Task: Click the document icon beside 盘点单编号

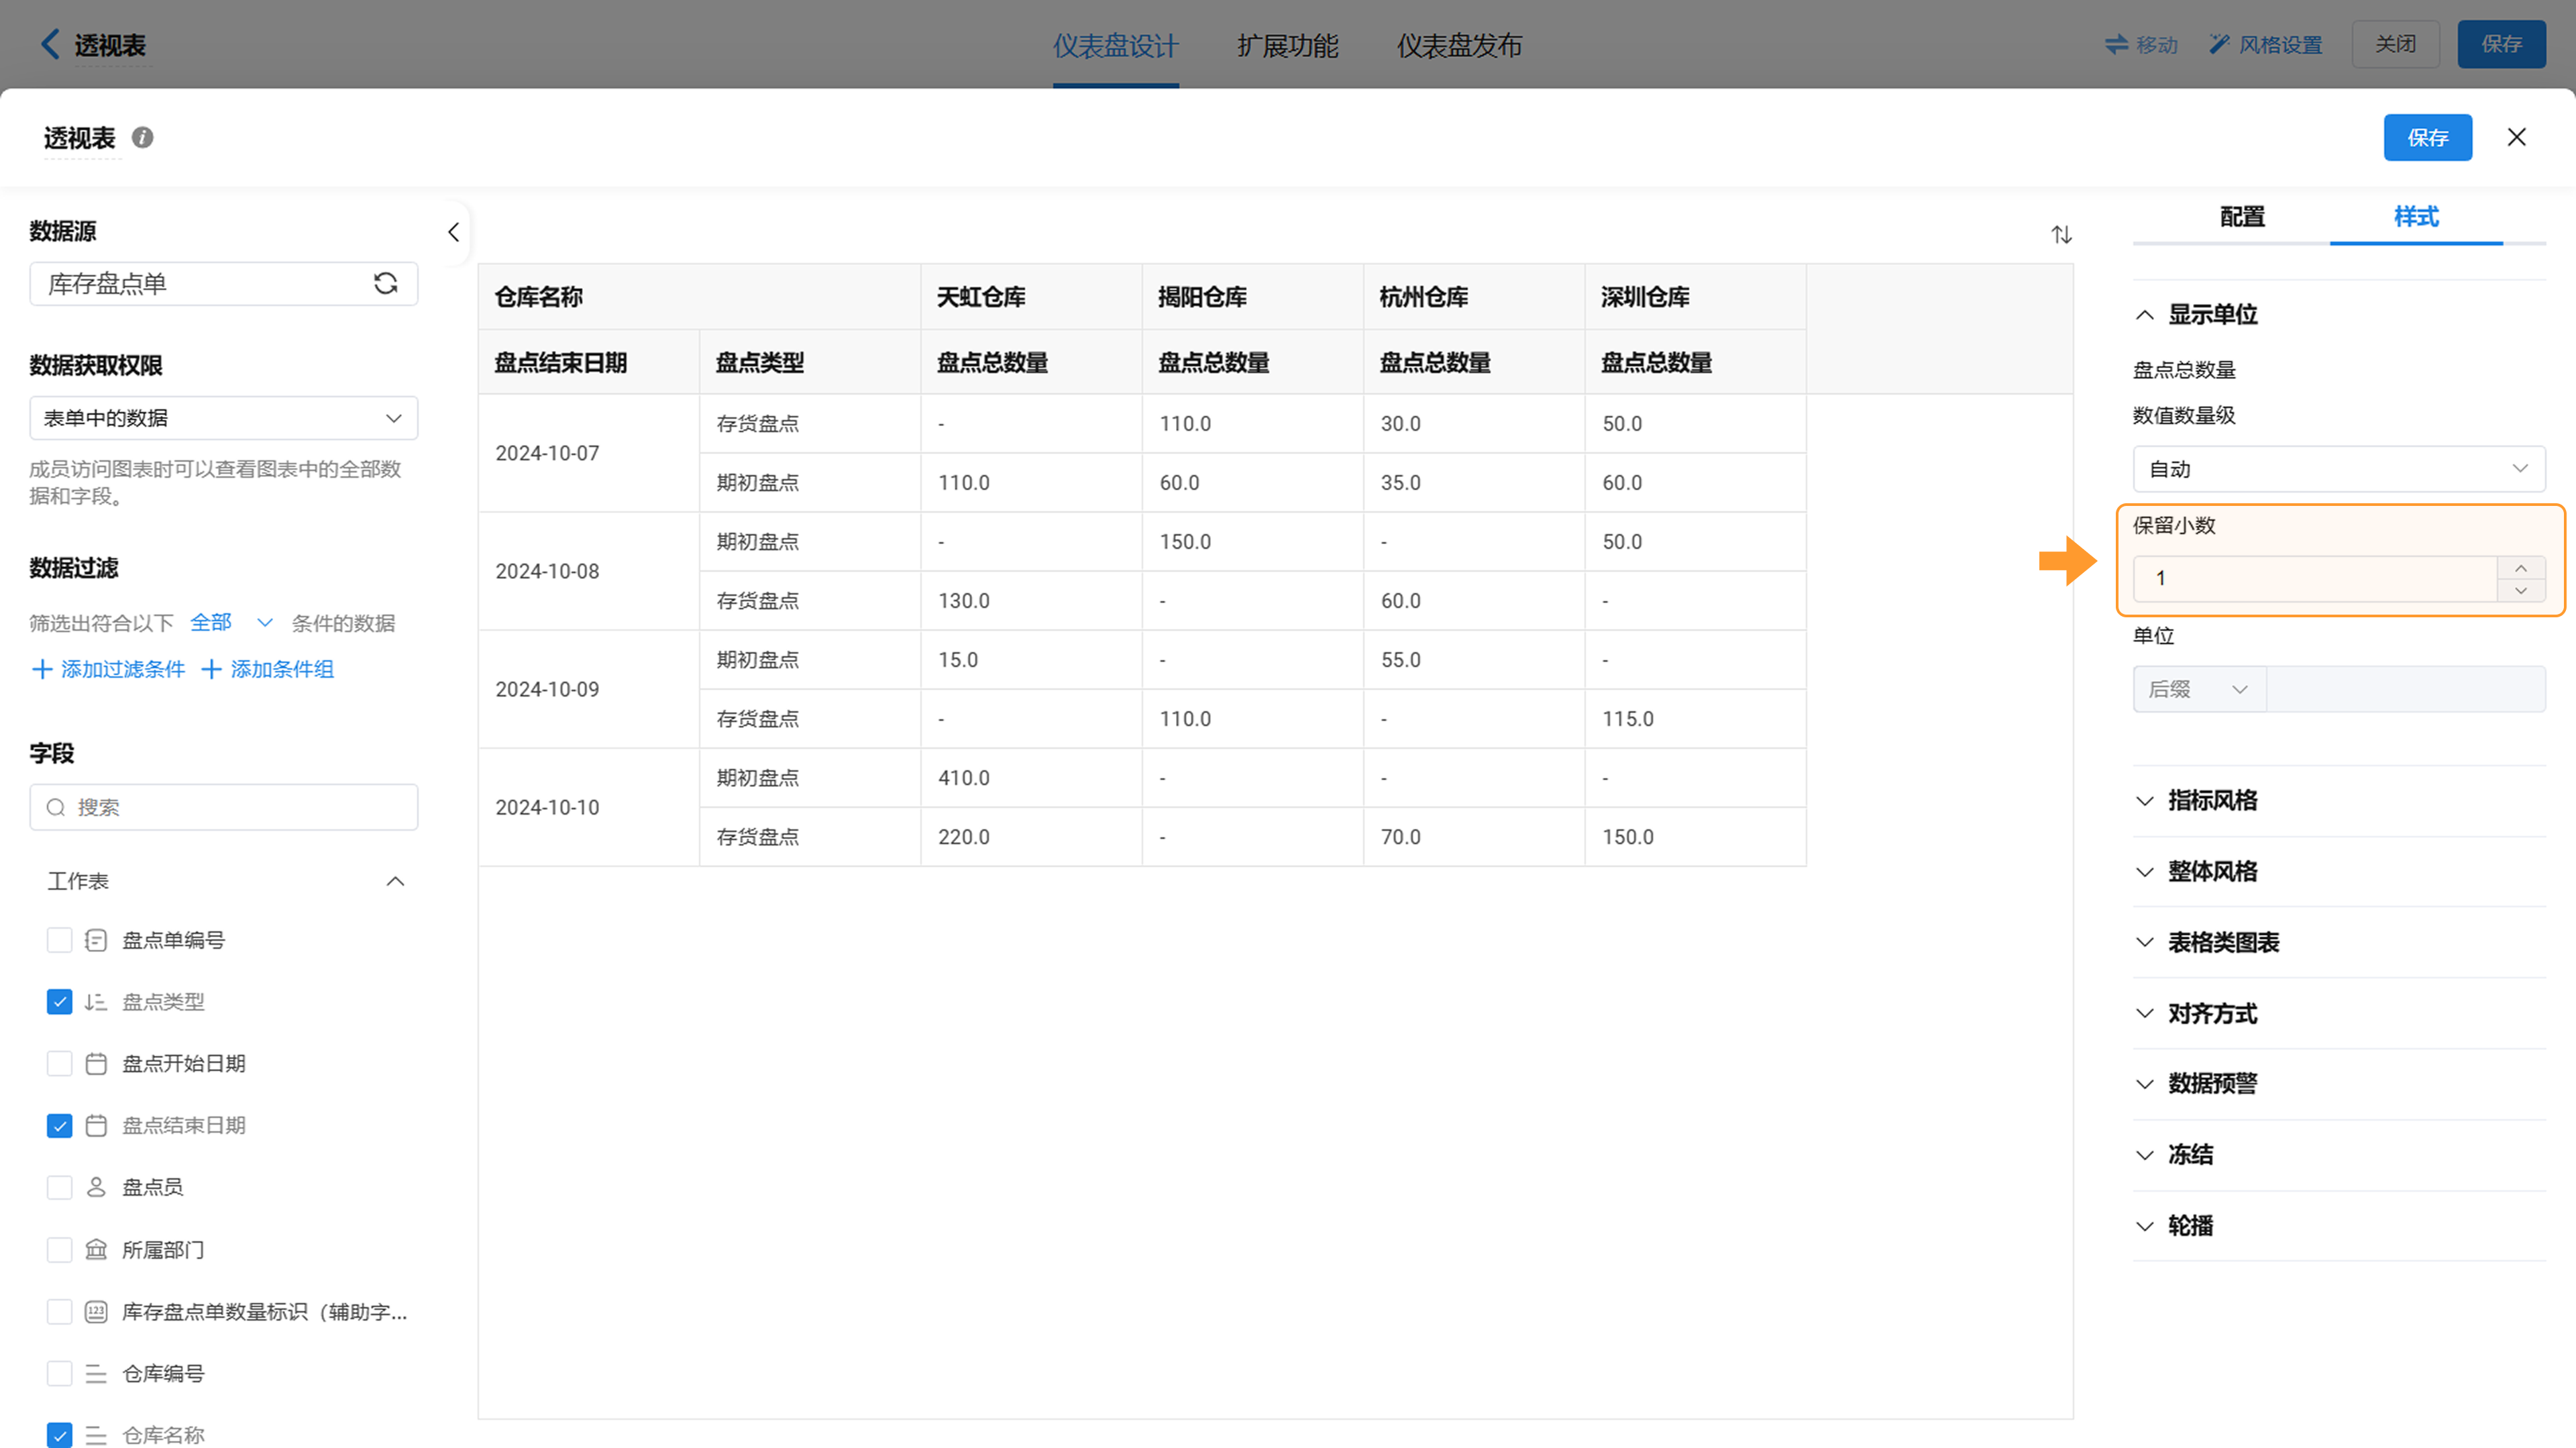Action: 96,940
